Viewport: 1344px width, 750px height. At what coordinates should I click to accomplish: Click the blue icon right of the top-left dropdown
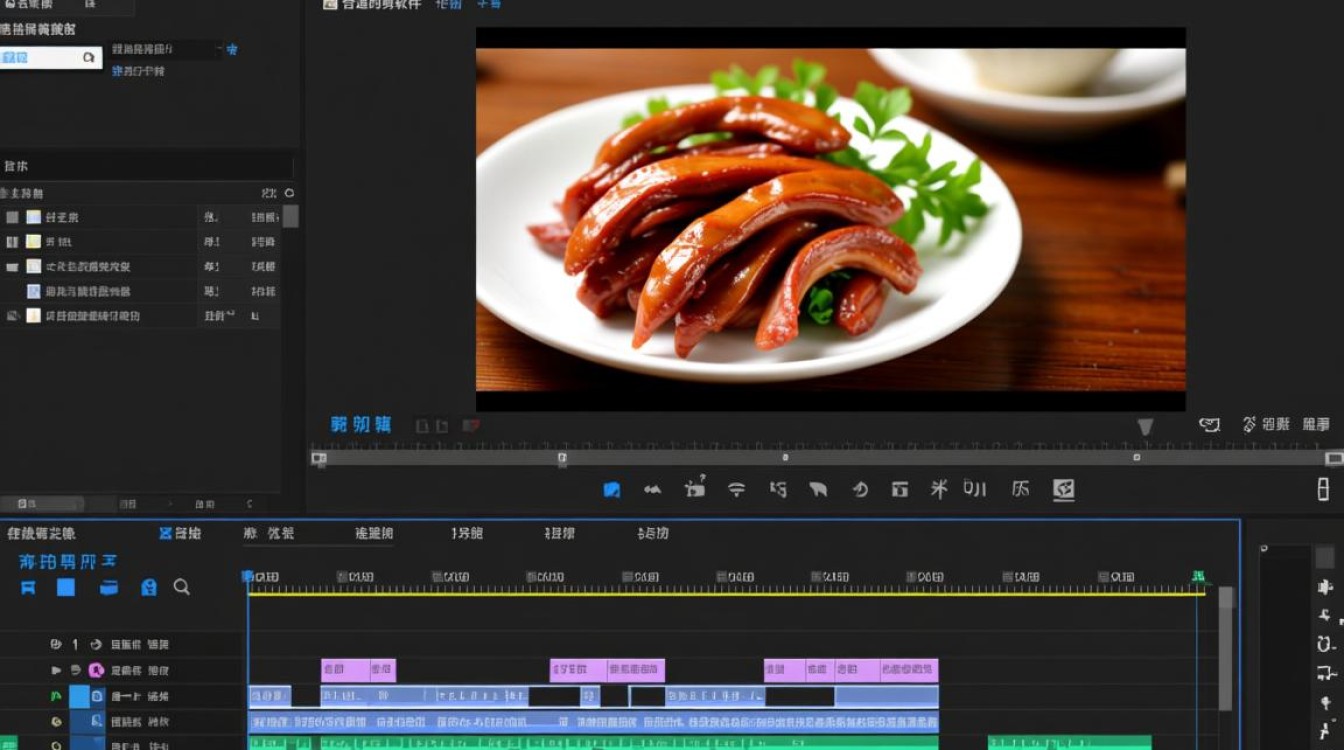tap(232, 49)
